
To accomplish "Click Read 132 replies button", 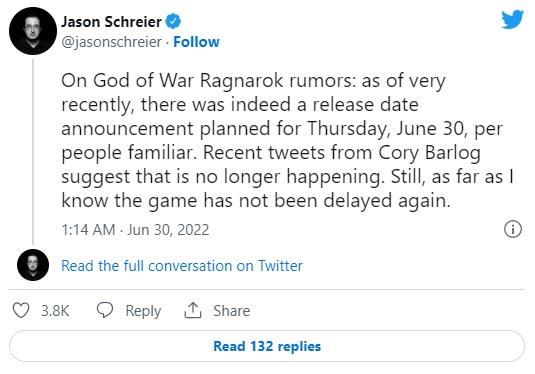I will [x=267, y=346].
